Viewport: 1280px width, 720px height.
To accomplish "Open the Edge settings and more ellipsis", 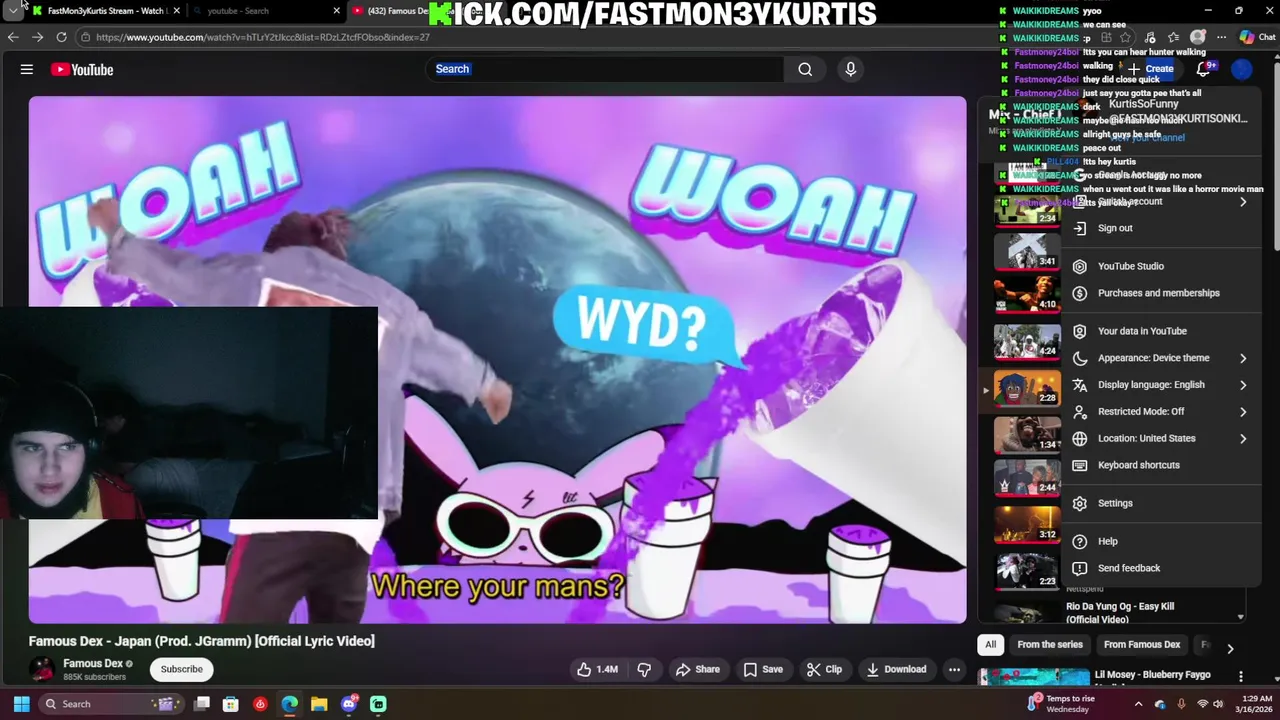I will (1221, 37).
